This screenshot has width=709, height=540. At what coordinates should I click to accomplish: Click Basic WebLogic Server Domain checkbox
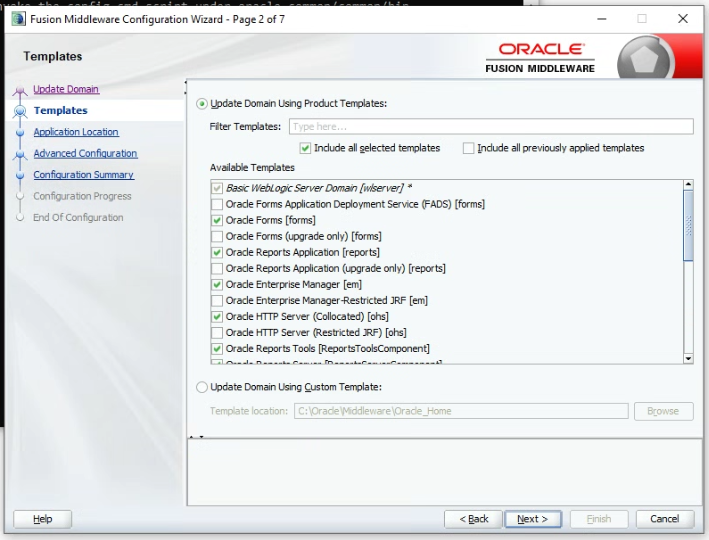[217, 188]
